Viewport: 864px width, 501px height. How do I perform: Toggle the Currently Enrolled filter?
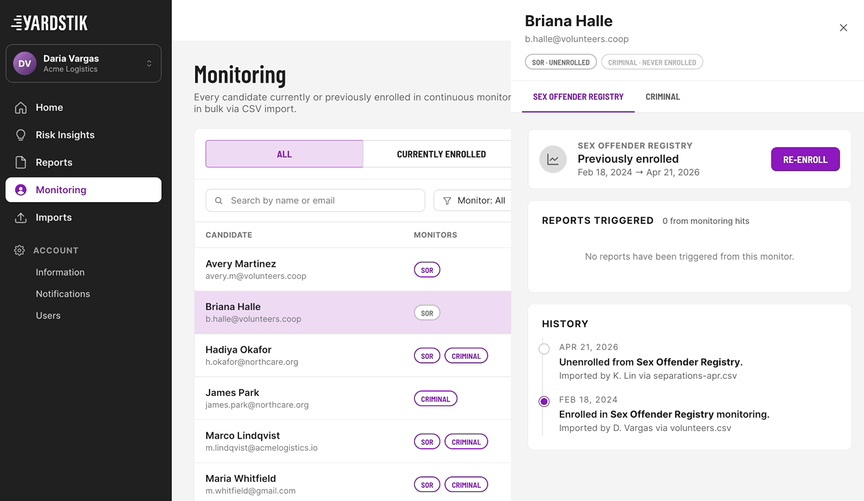point(441,154)
